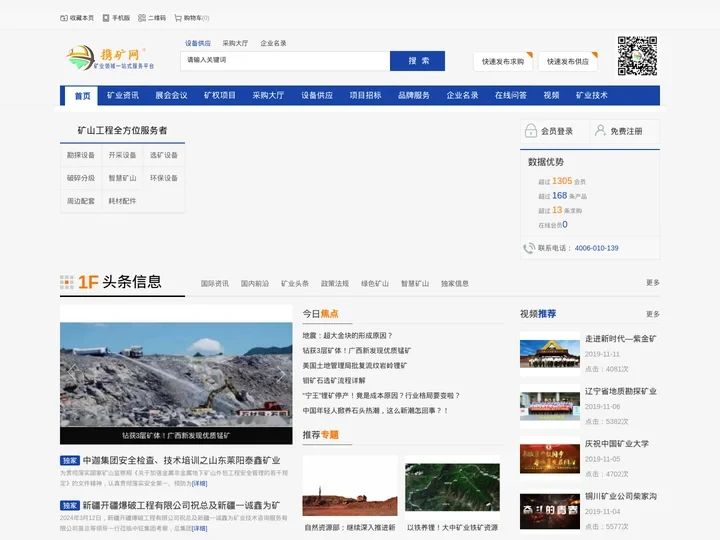The image size is (720, 540).
Task: Select 周边配套 category
Action: click(81, 201)
